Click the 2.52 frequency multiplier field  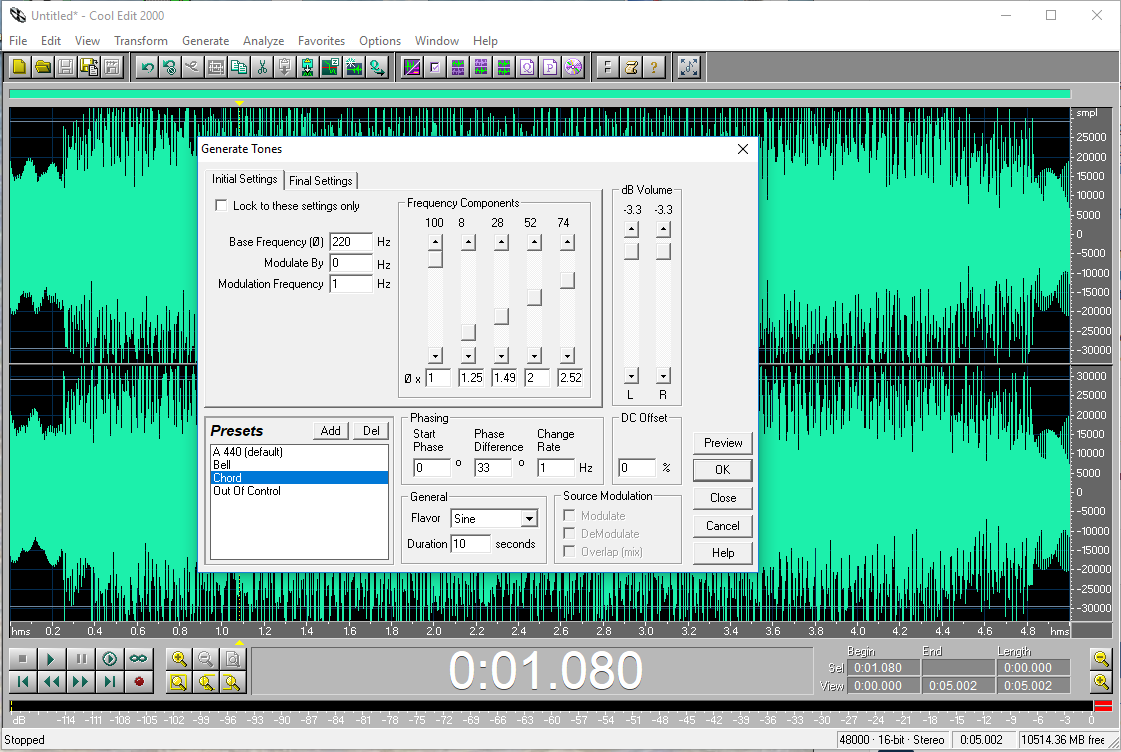[x=571, y=377]
